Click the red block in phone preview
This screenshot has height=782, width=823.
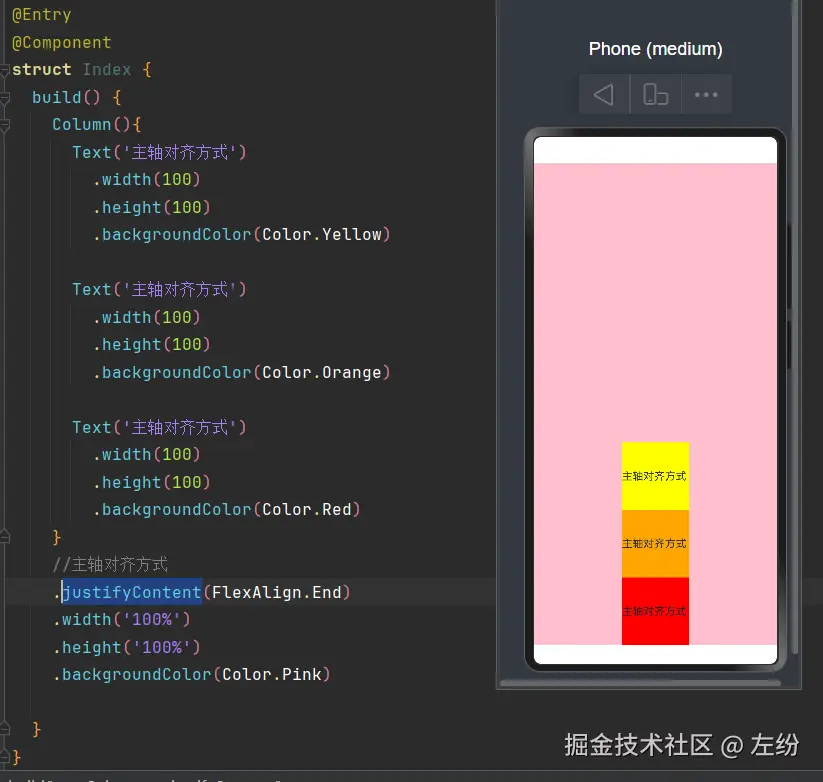[x=655, y=611]
